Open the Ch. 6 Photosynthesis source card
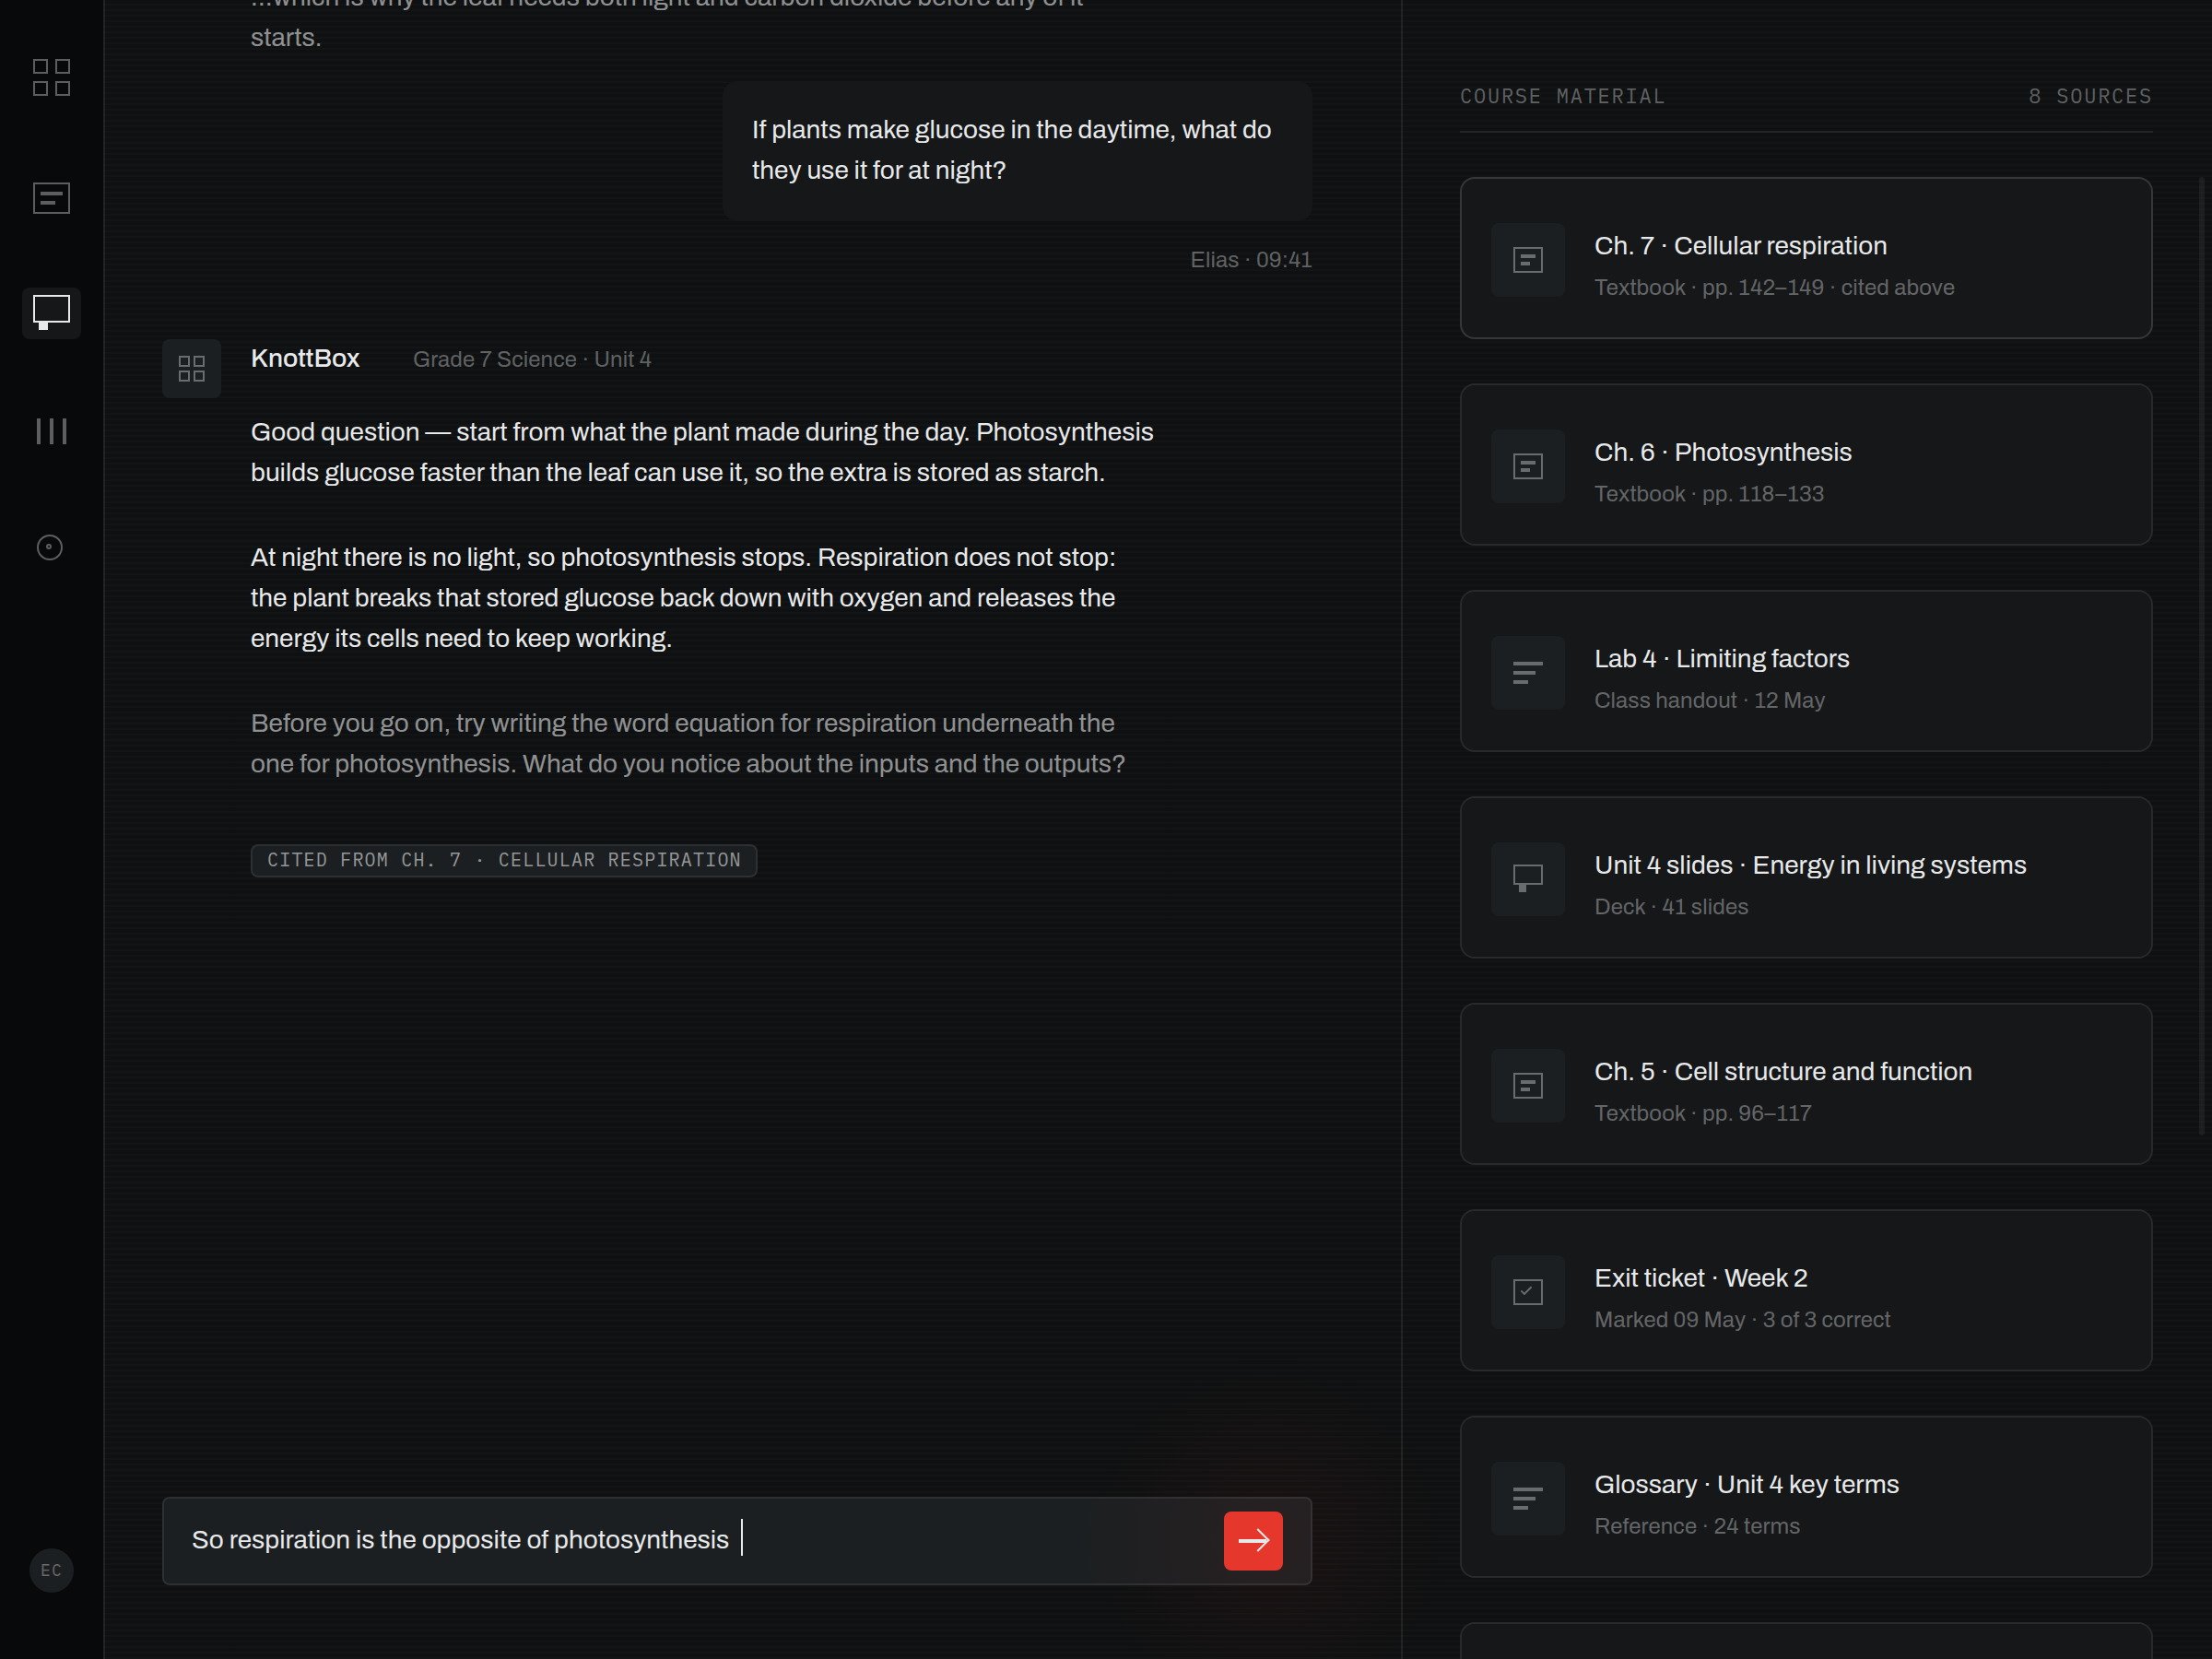Viewport: 2212px width, 1659px height. tap(1806, 464)
